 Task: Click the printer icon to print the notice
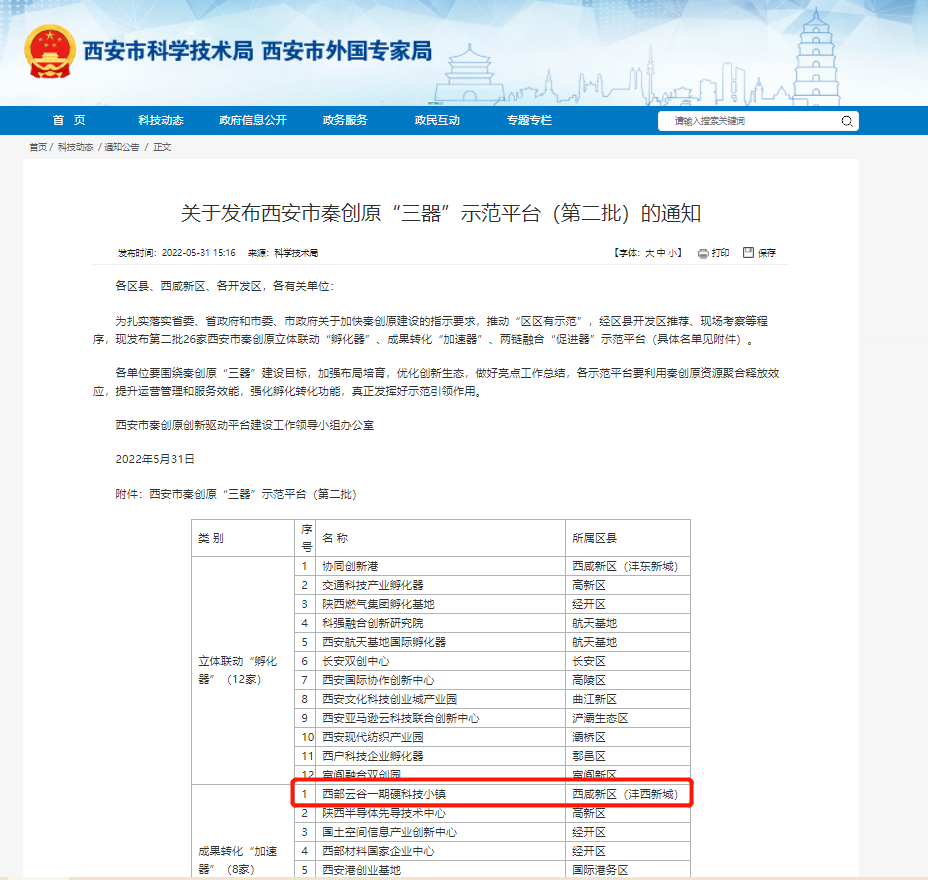coord(702,253)
